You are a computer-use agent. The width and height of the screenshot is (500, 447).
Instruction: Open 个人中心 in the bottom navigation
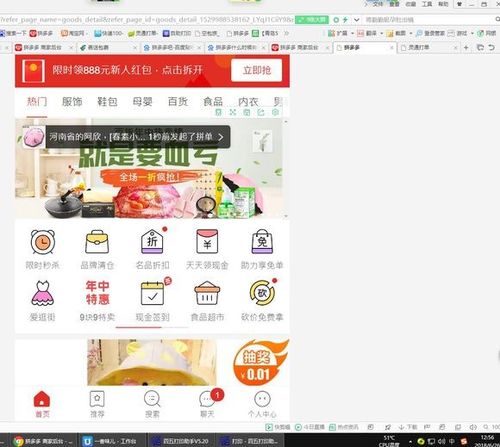click(x=262, y=404)
